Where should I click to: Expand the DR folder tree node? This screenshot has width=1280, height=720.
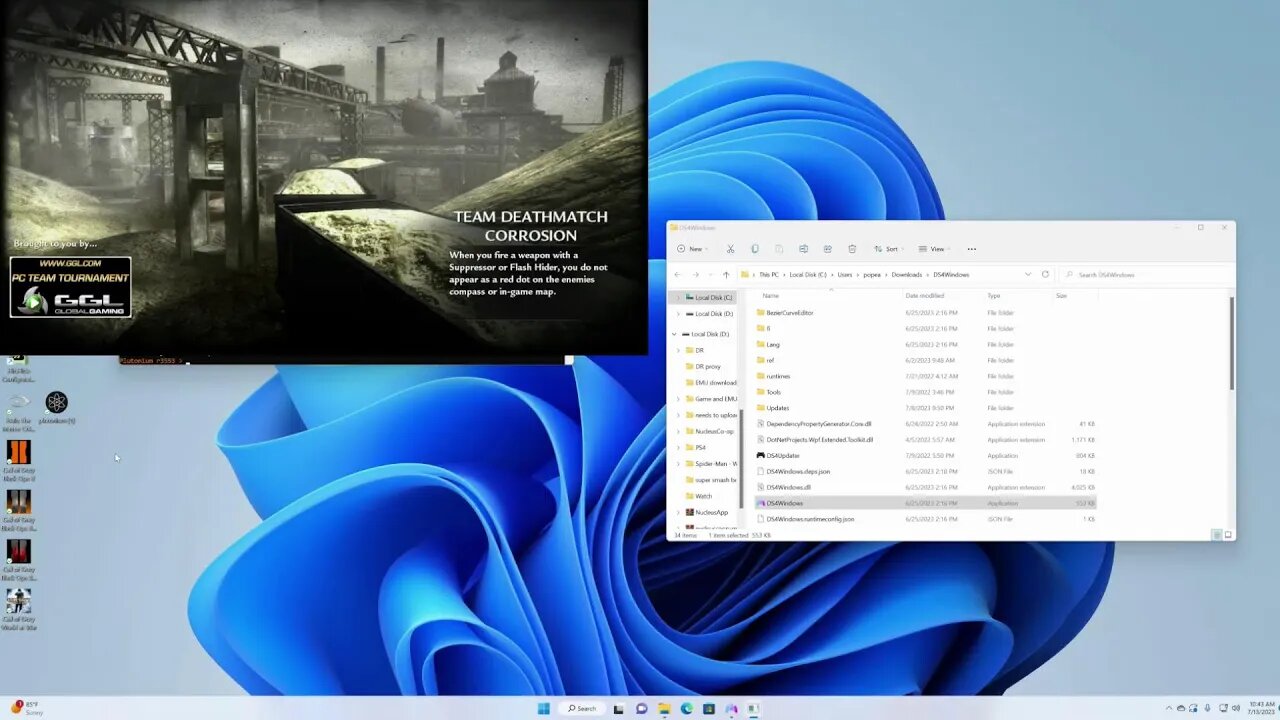(x=678, y=350)
